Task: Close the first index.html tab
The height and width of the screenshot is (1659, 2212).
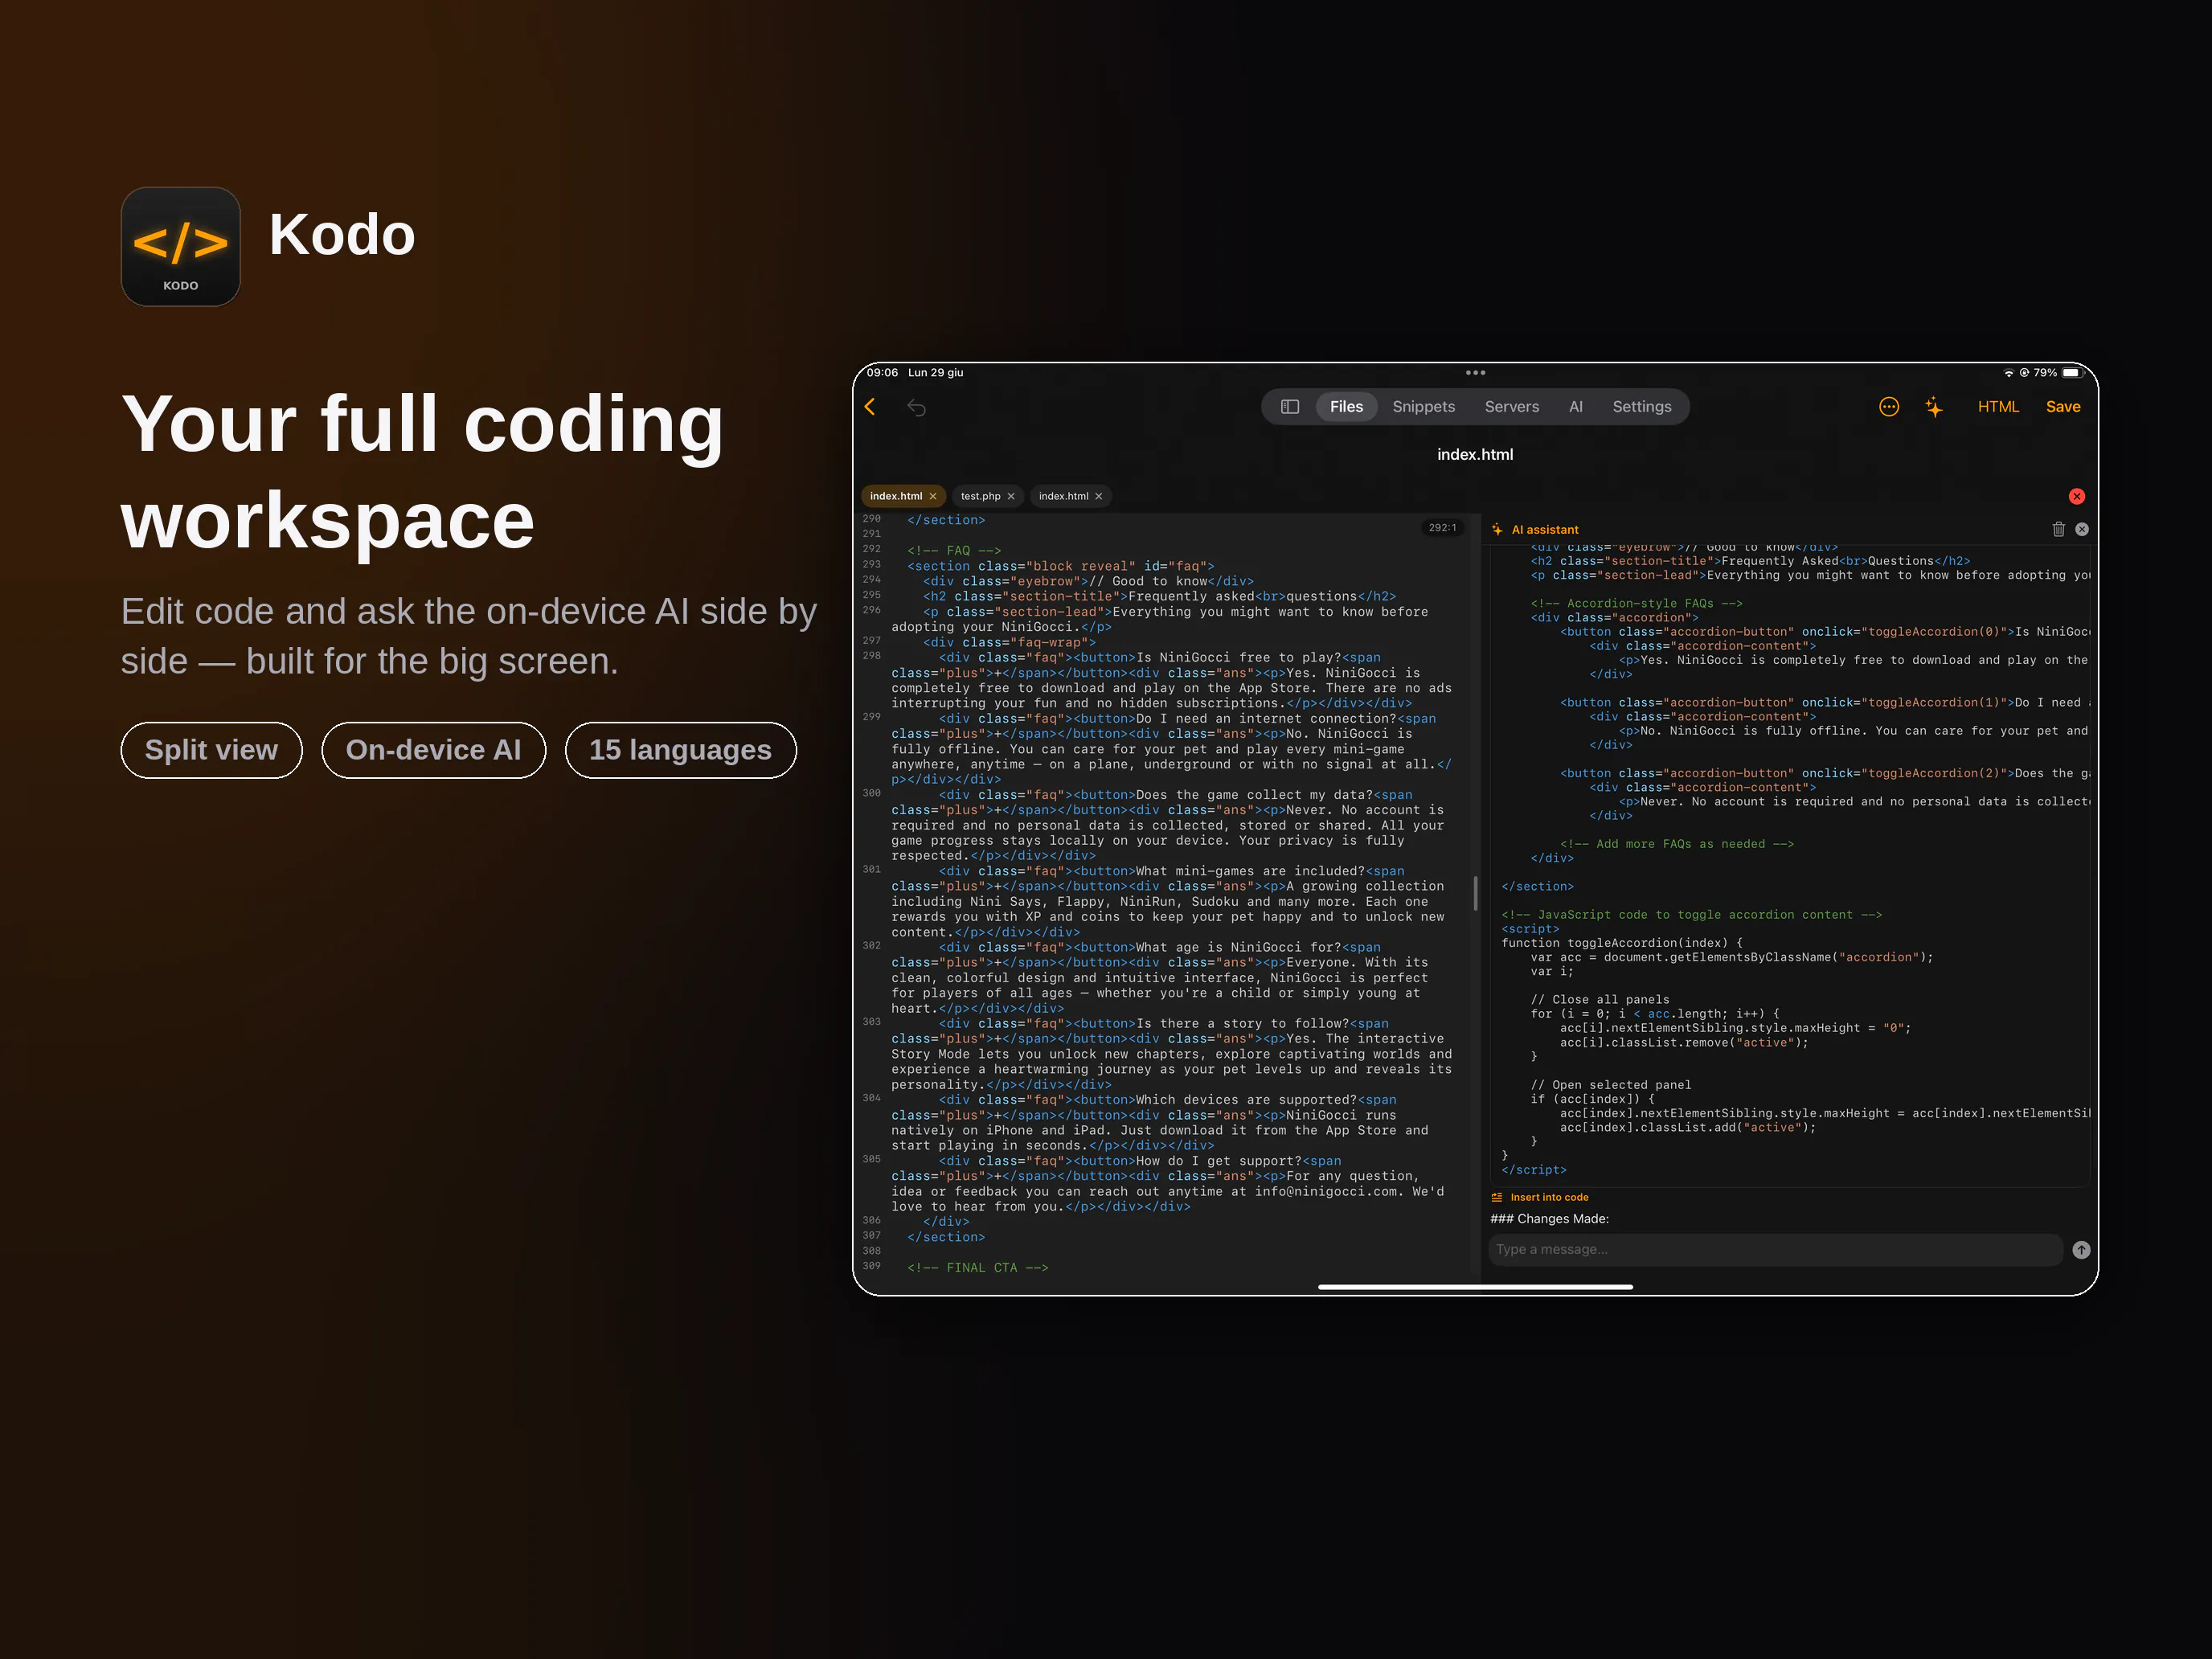Action: [933, 496]
